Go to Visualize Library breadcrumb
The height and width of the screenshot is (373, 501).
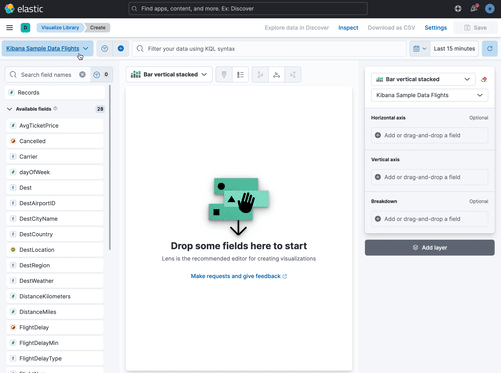tap(60, 28)
